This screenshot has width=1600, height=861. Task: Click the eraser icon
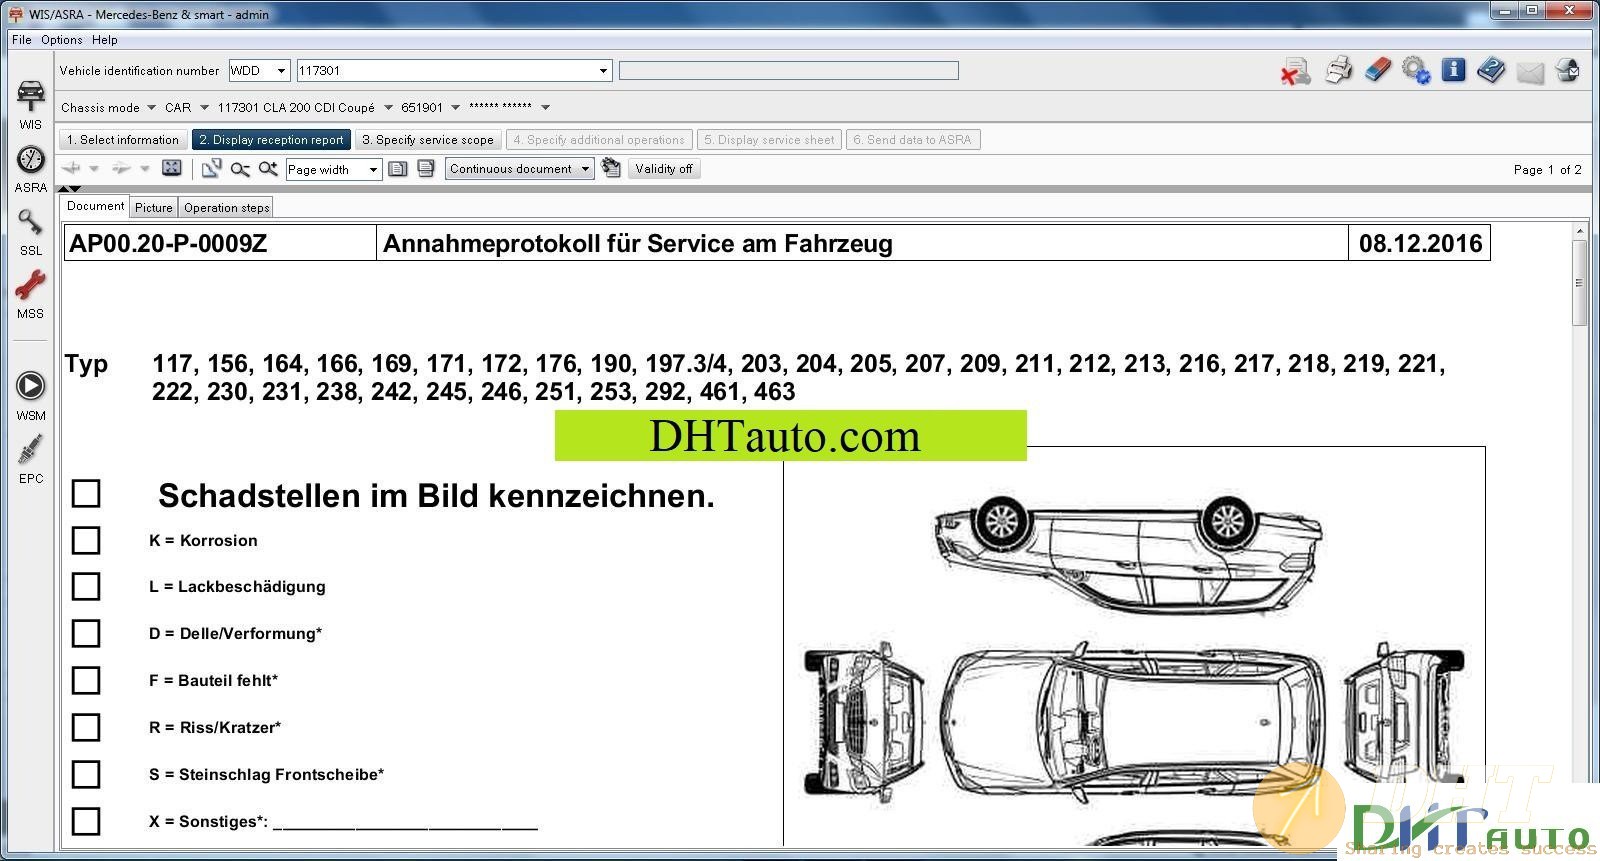tap(1378, 70)
